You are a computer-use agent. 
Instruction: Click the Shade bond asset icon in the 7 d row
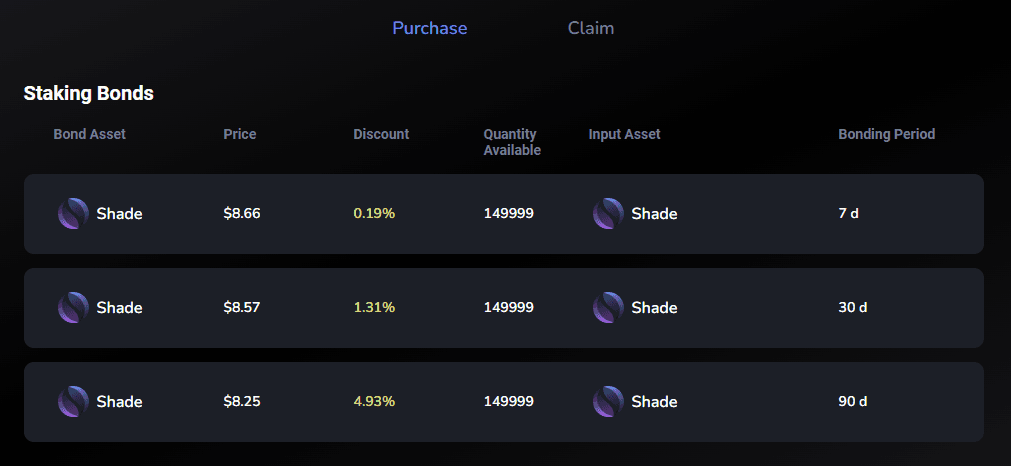[x=73, y=213]
